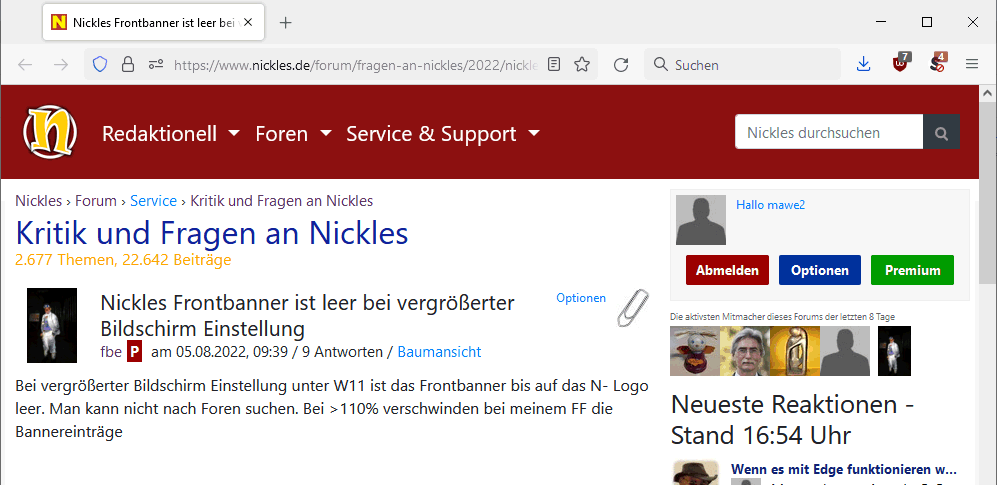Image resolution: width=997 pixels, height=485 pixels.
Task: Open the Firefox downloads panel
Action: [863, 64]
